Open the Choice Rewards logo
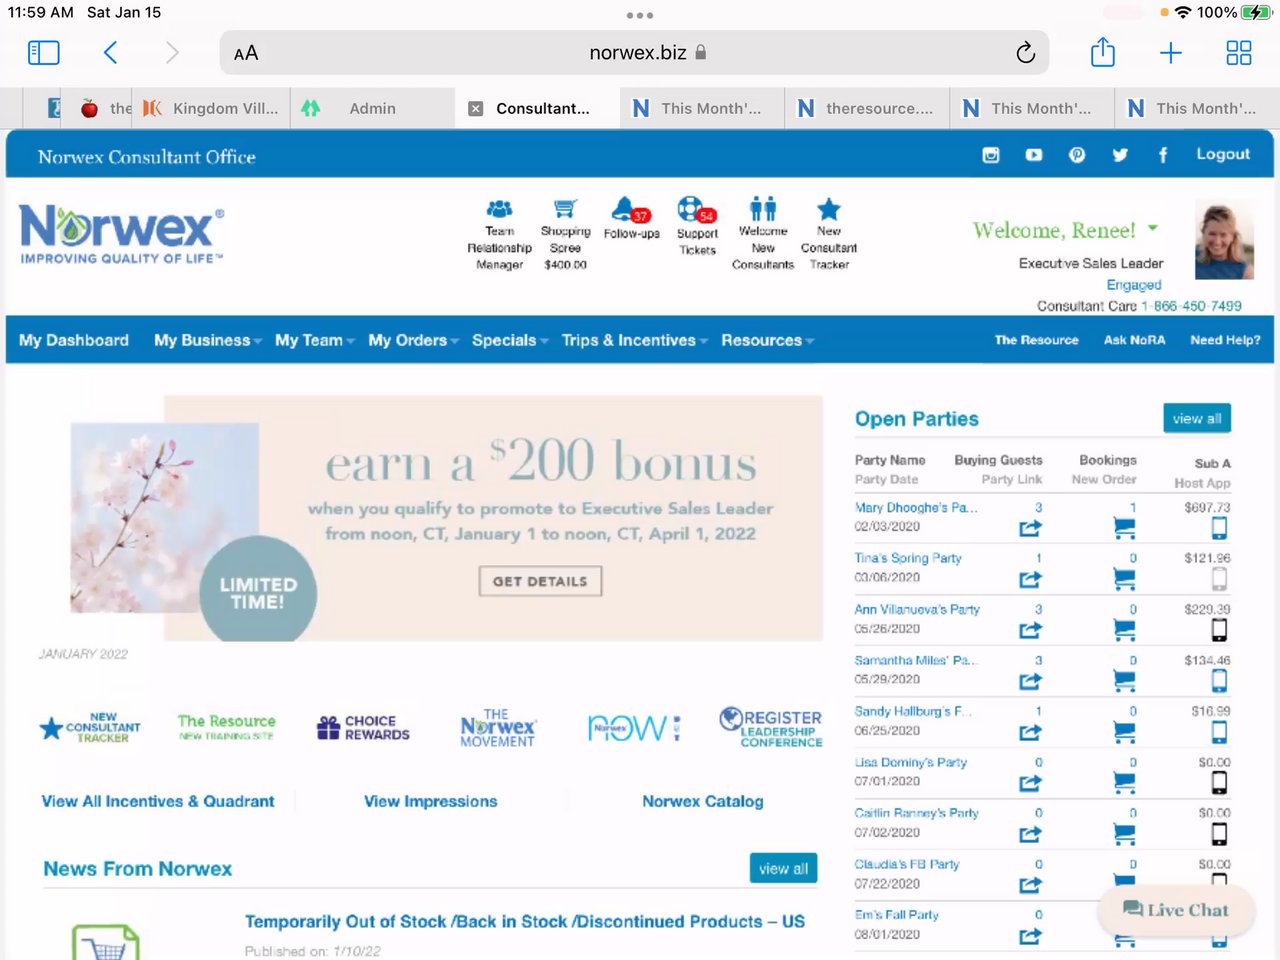Screen dimensions: 1280x960 point(363,728)
